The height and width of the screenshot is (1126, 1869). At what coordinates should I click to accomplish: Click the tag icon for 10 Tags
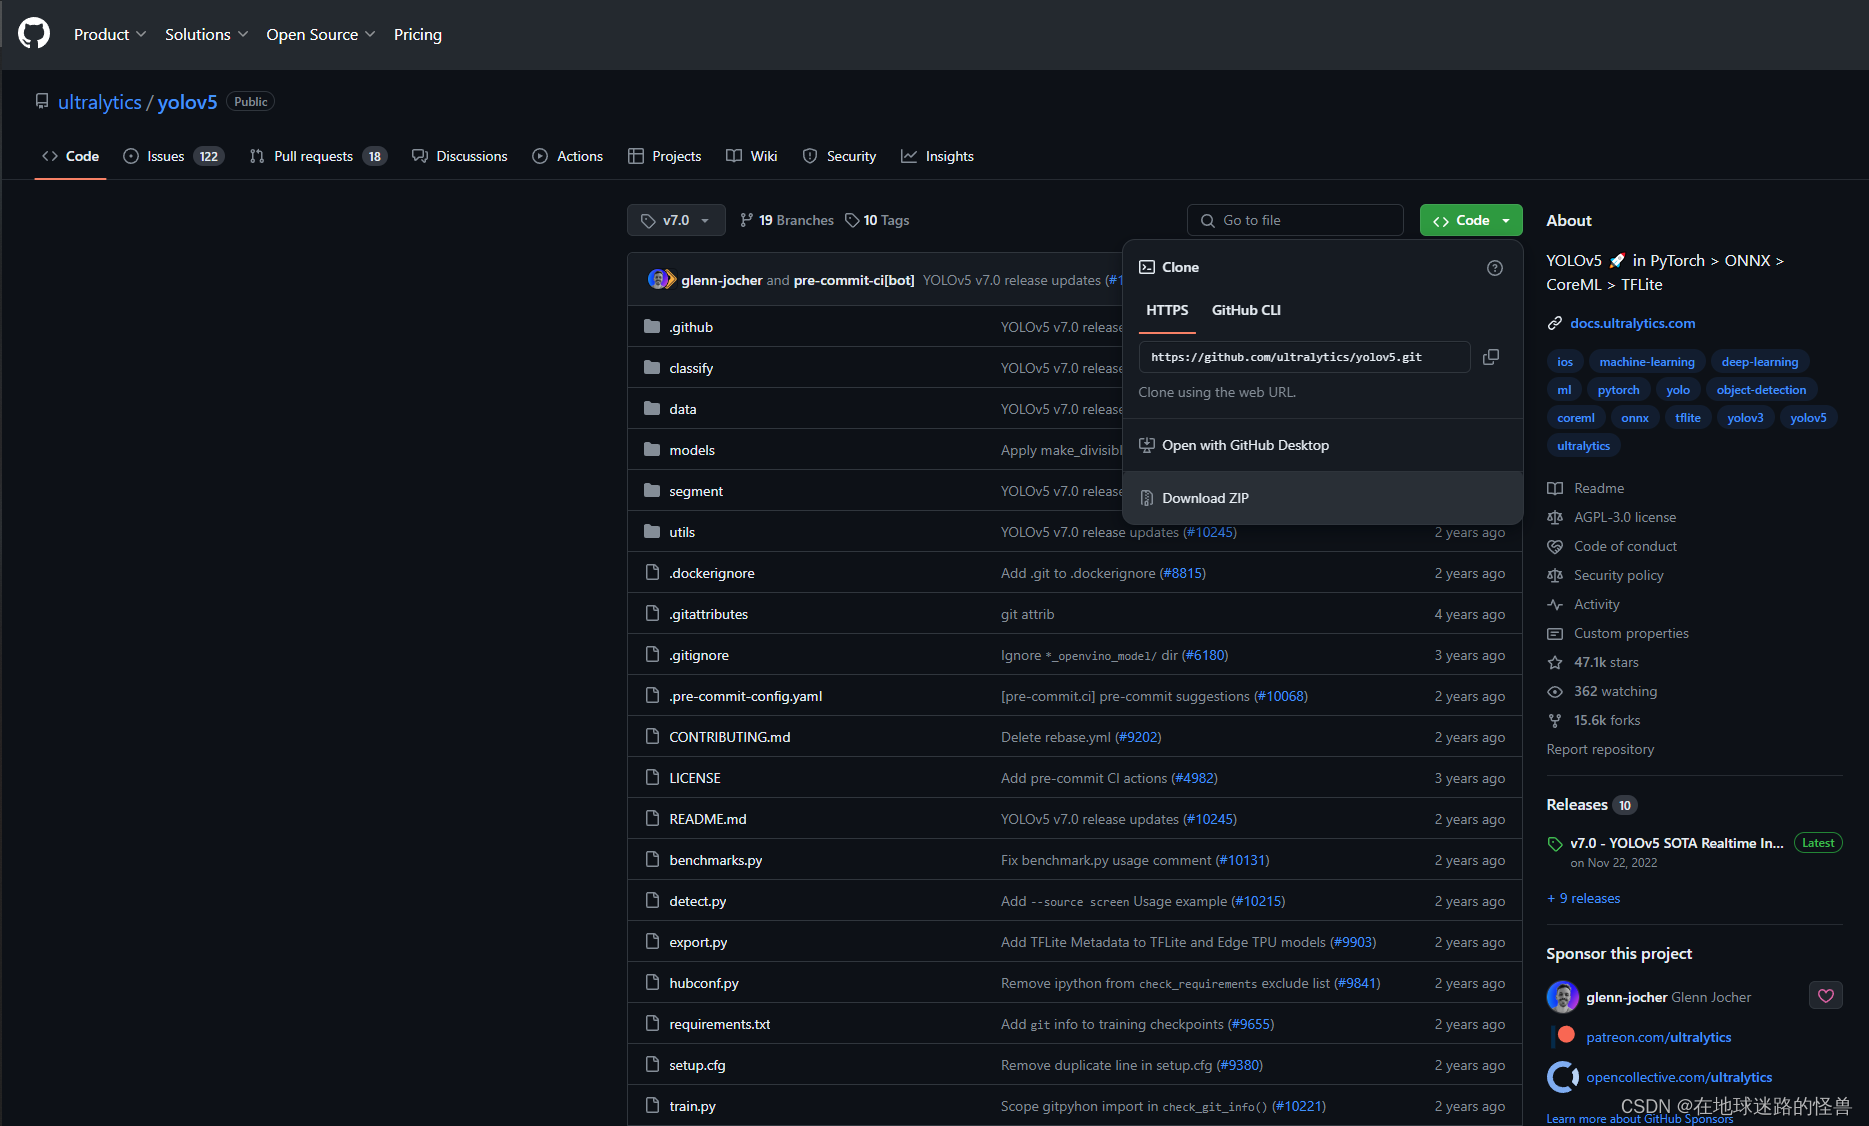(852, 220)
